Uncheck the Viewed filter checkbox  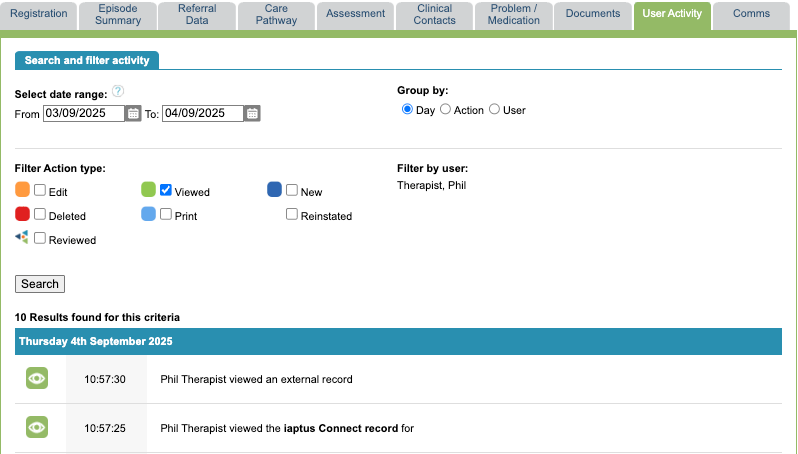(x=166, y=190)
